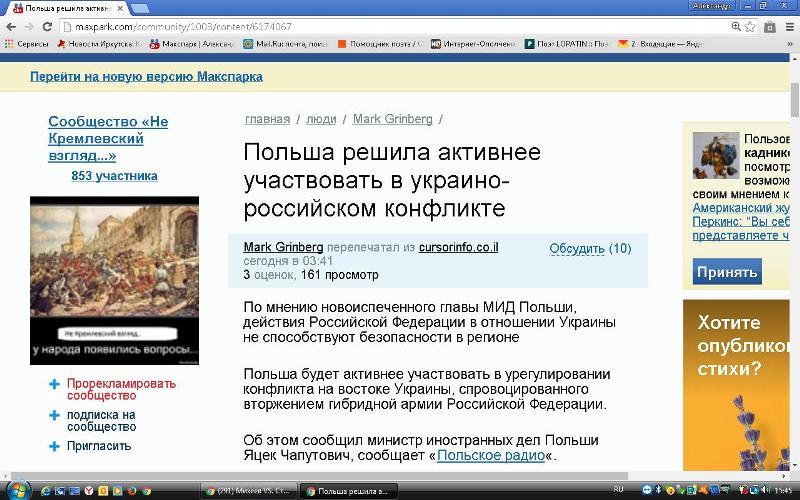Click the zoom magnifier icon in address bar
This screenshot has width=800, height=500.
pyautogui.click(x=737, y=27)
